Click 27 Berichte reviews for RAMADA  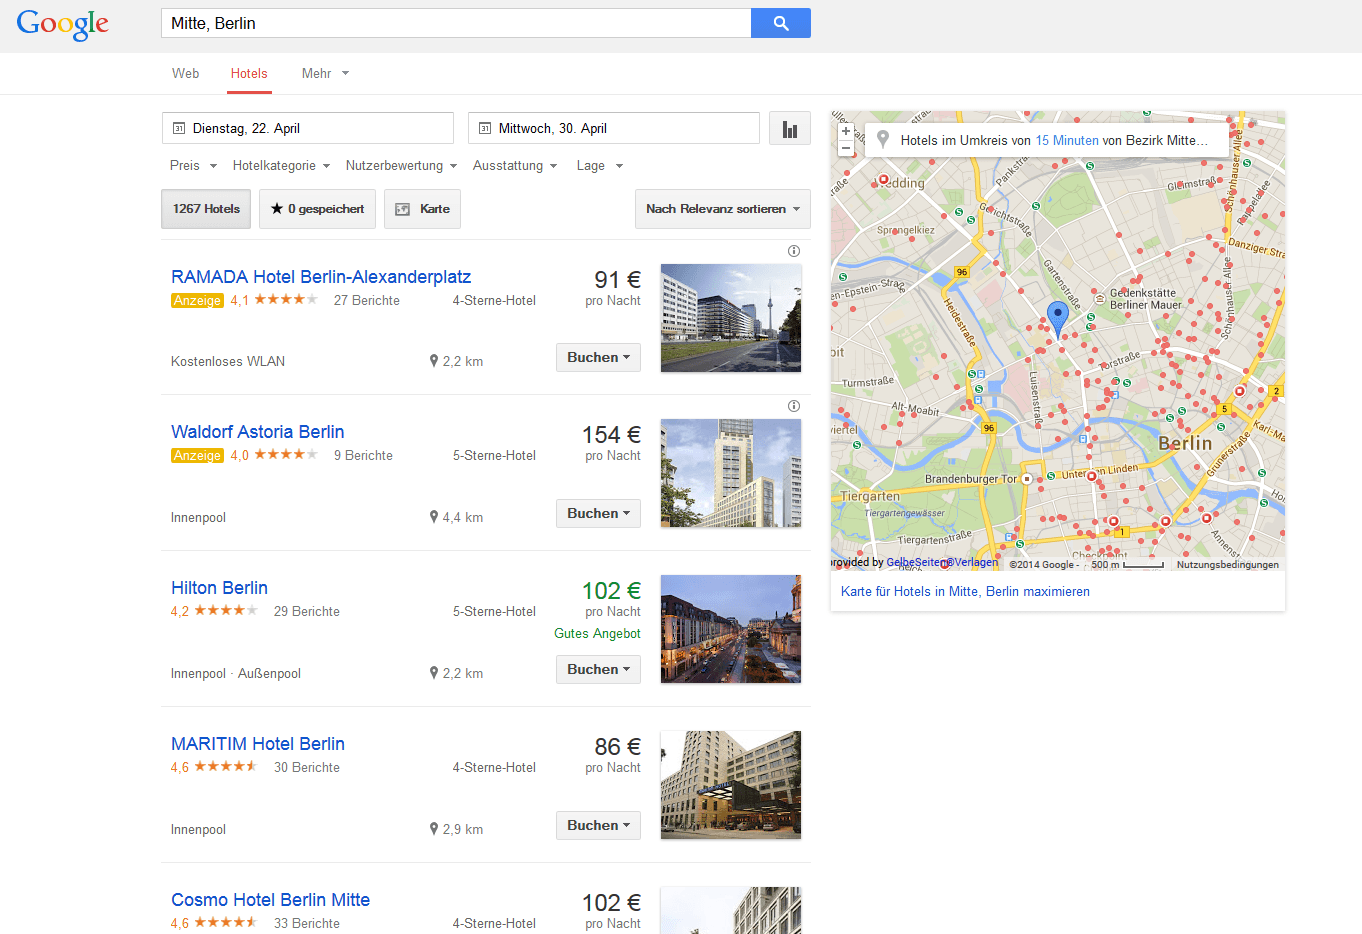[x=366, y=300]
